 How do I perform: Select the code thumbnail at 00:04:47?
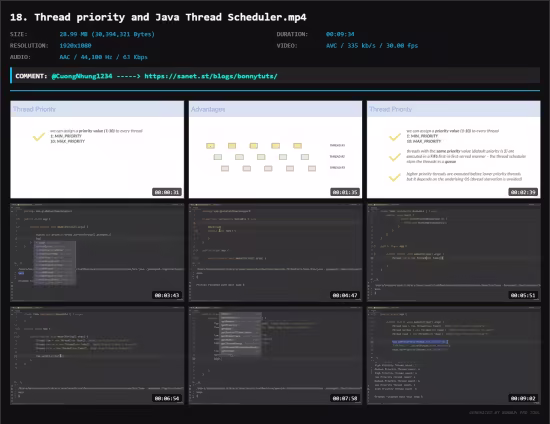[275, 252]
